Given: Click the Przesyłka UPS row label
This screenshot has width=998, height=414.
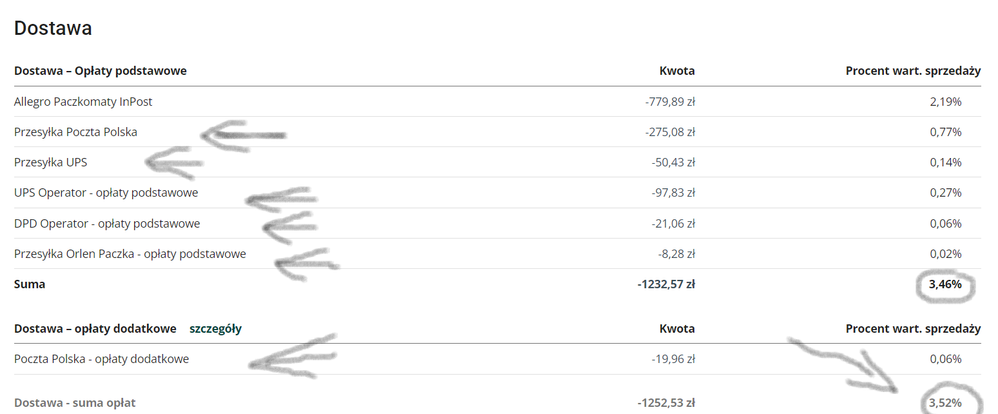Looking at the screenshot, I should 57,162.
